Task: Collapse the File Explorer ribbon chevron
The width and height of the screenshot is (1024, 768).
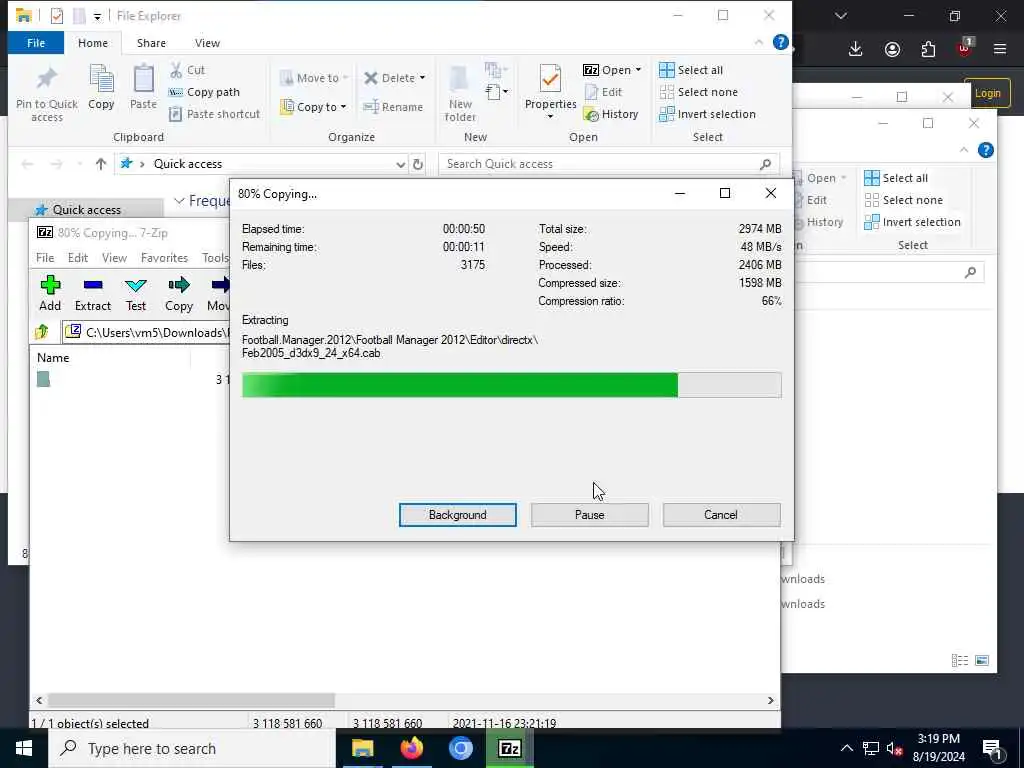Action: point(758,42)
